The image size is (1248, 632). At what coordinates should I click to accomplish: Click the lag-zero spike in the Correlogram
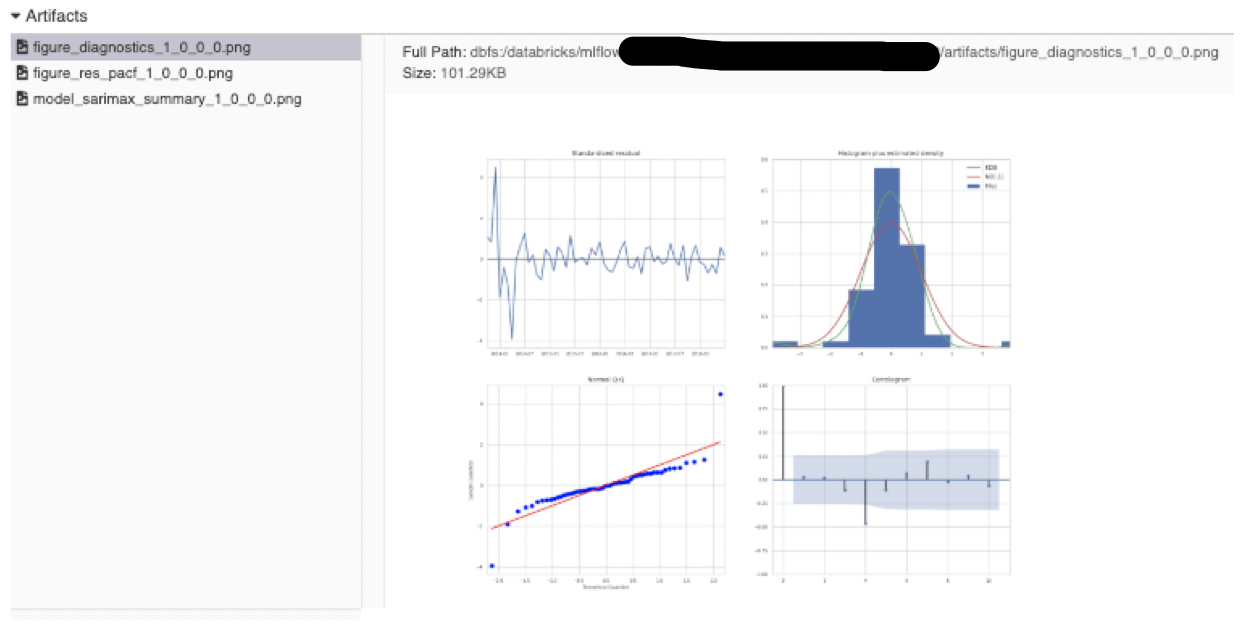tap(783, 432)
